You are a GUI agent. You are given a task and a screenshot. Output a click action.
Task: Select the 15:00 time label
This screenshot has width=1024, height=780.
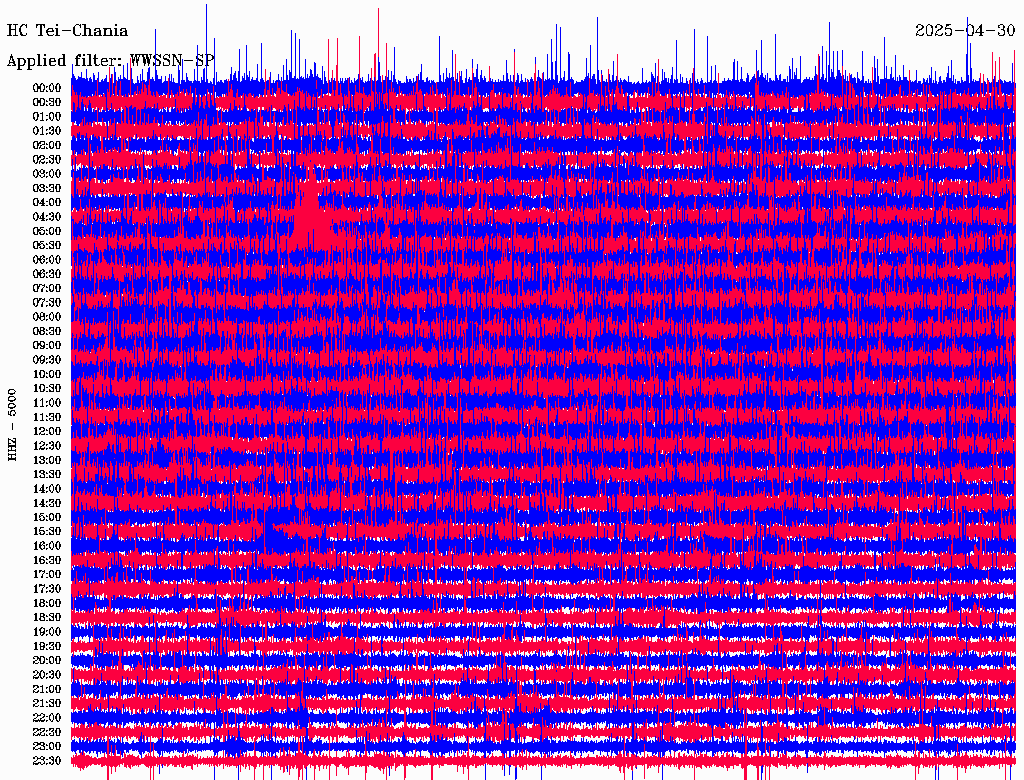tap(47, 517)
